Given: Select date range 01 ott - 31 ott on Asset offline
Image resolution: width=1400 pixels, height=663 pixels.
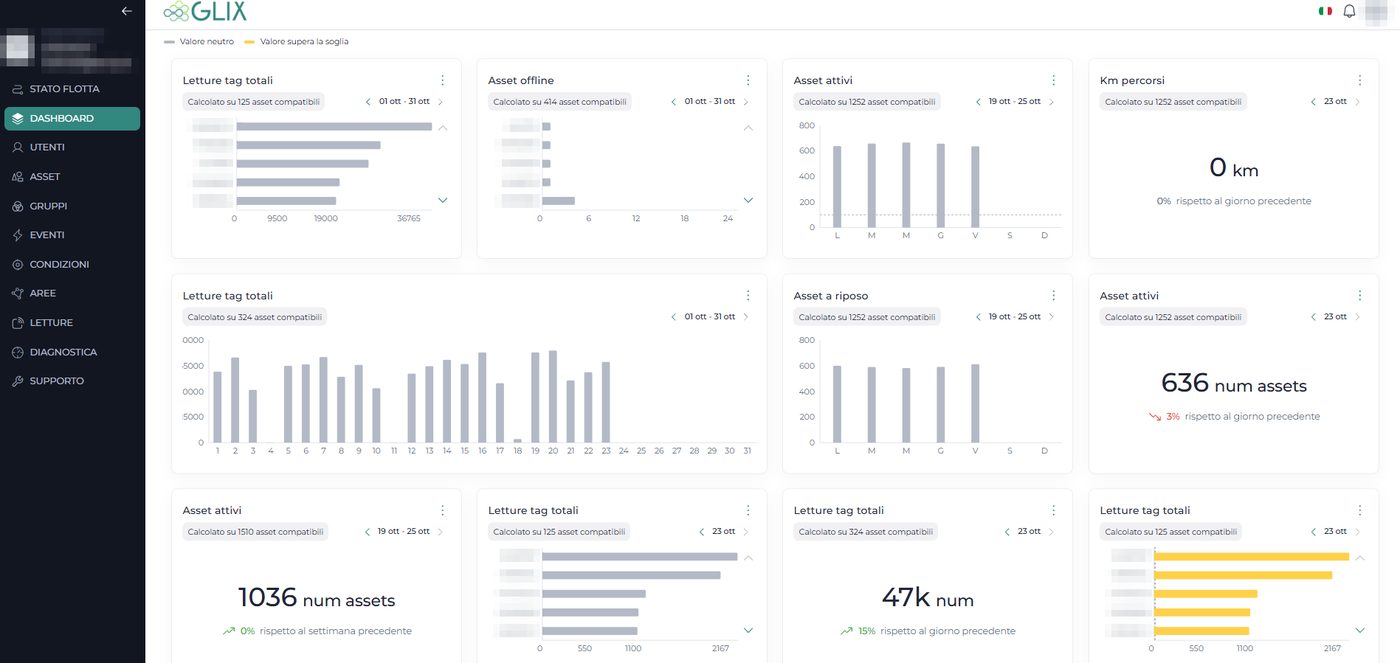Looking at the screenshot, I should pyautogui.click(x=710, y=101).
